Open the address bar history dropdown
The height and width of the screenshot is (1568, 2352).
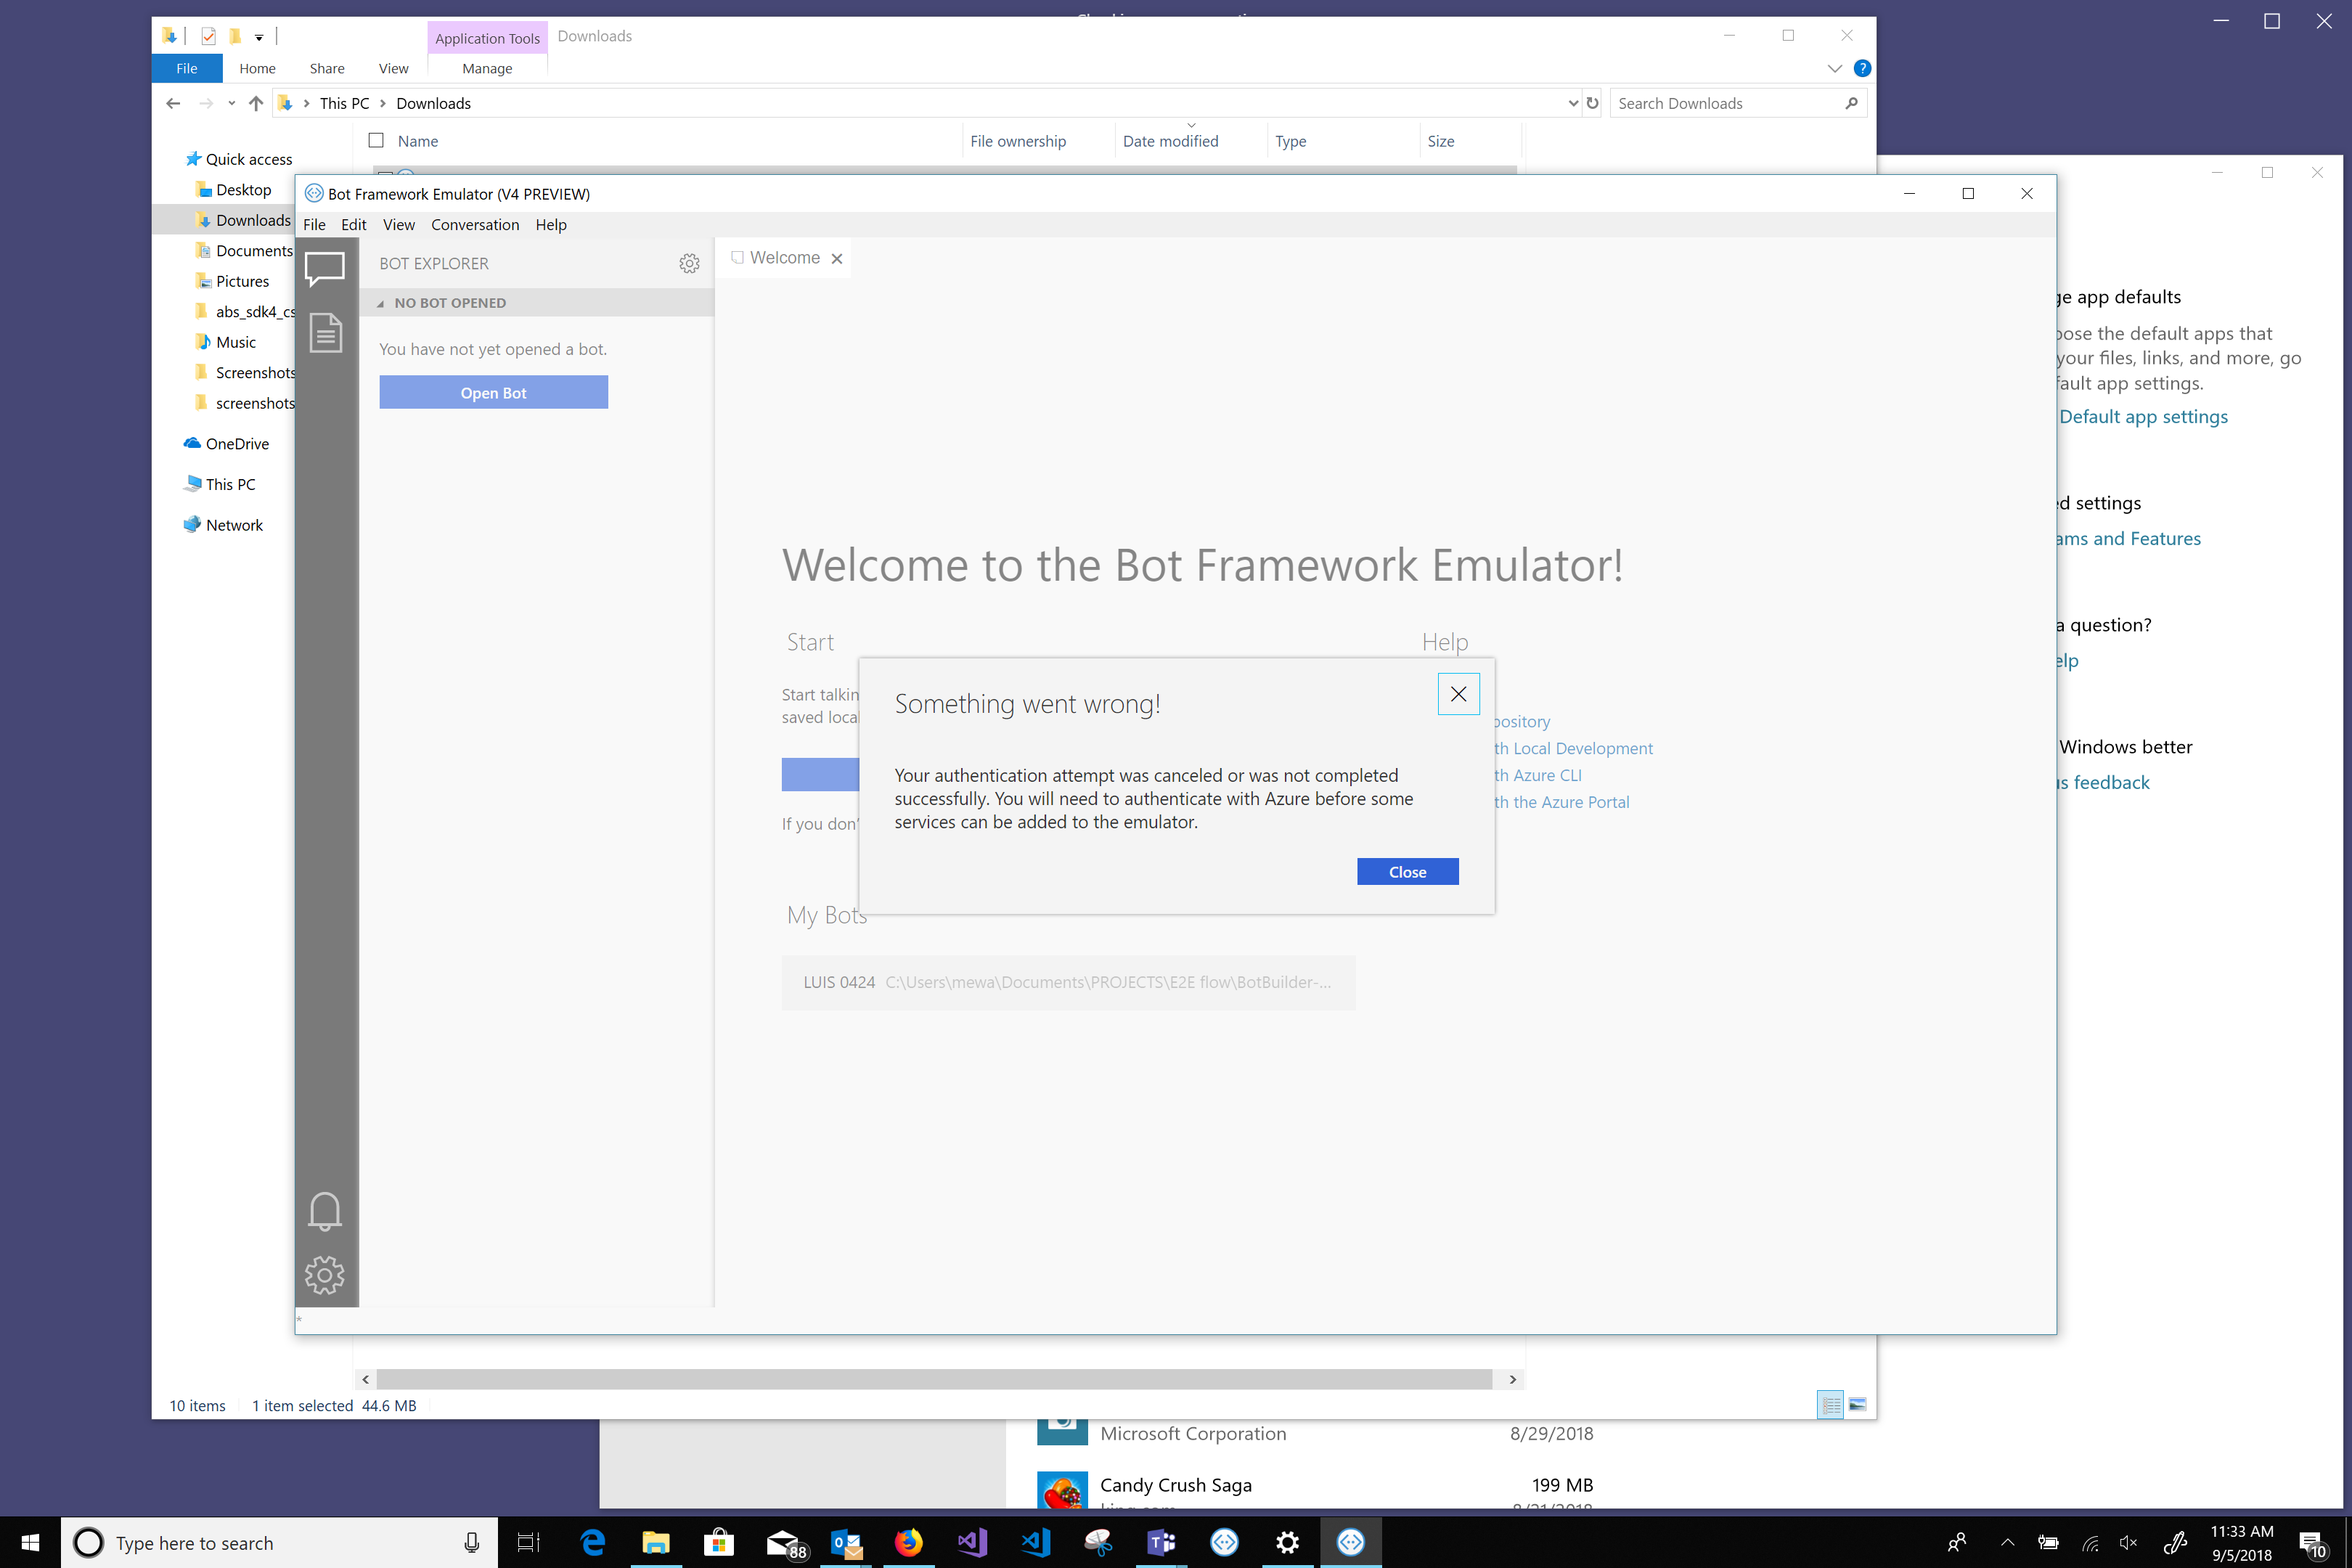pyautogui.click(x=1573, y=103)
